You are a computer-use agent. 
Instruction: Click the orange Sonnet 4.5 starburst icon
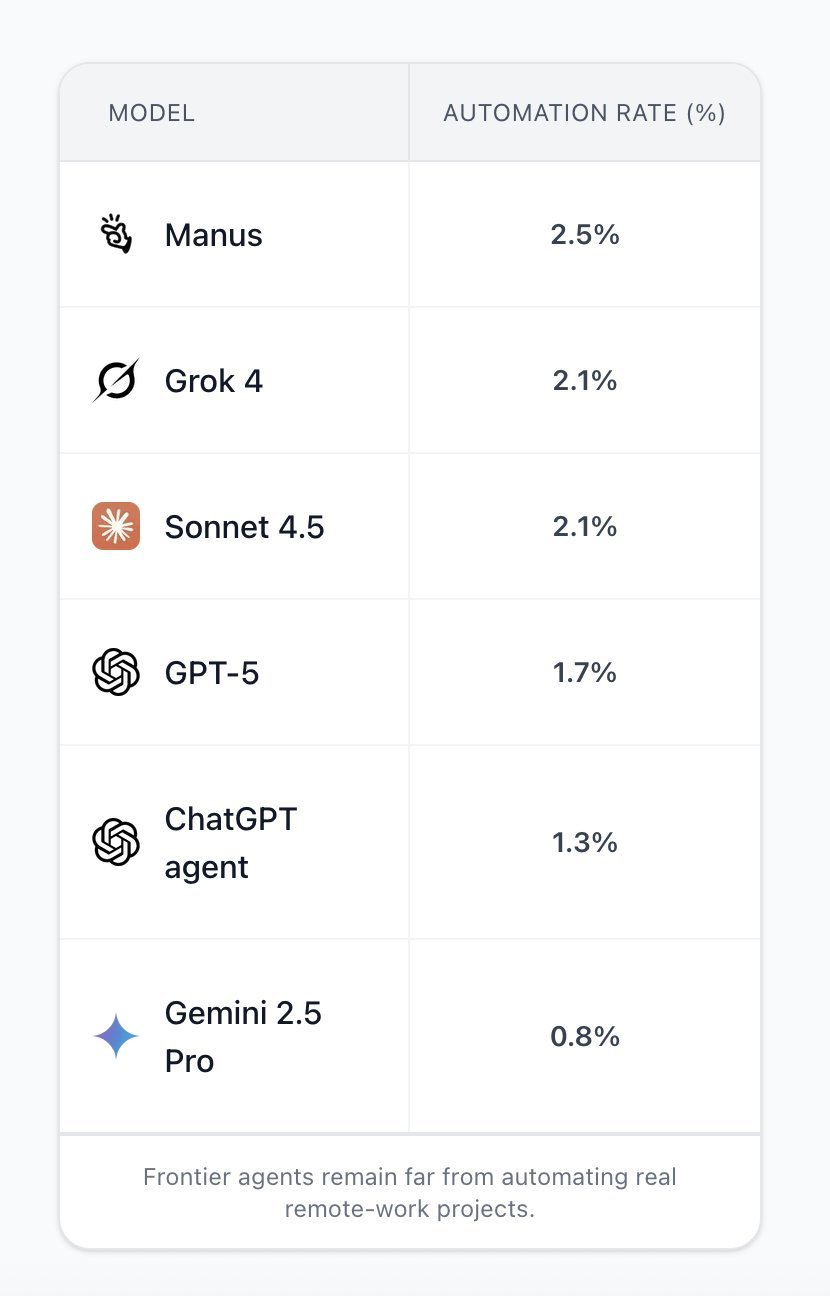point(116,526)
